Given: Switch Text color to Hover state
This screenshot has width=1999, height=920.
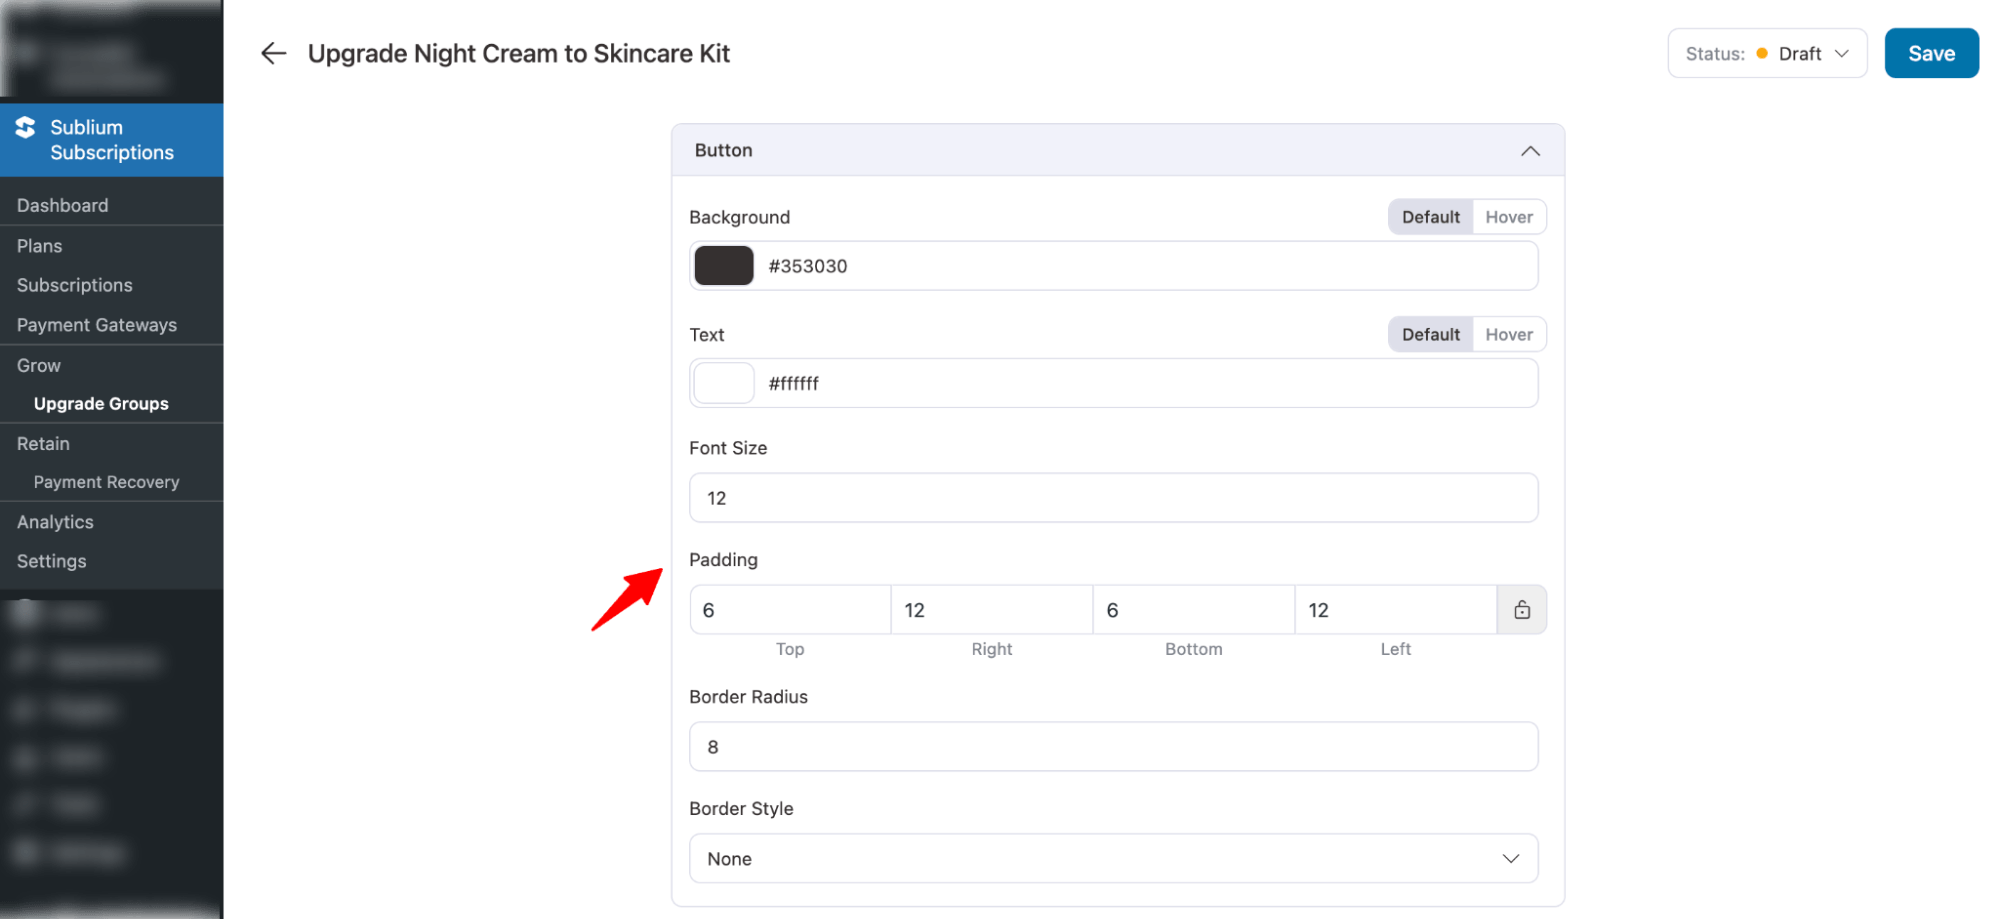Looking at the screenshot, I should [1508, 335].
